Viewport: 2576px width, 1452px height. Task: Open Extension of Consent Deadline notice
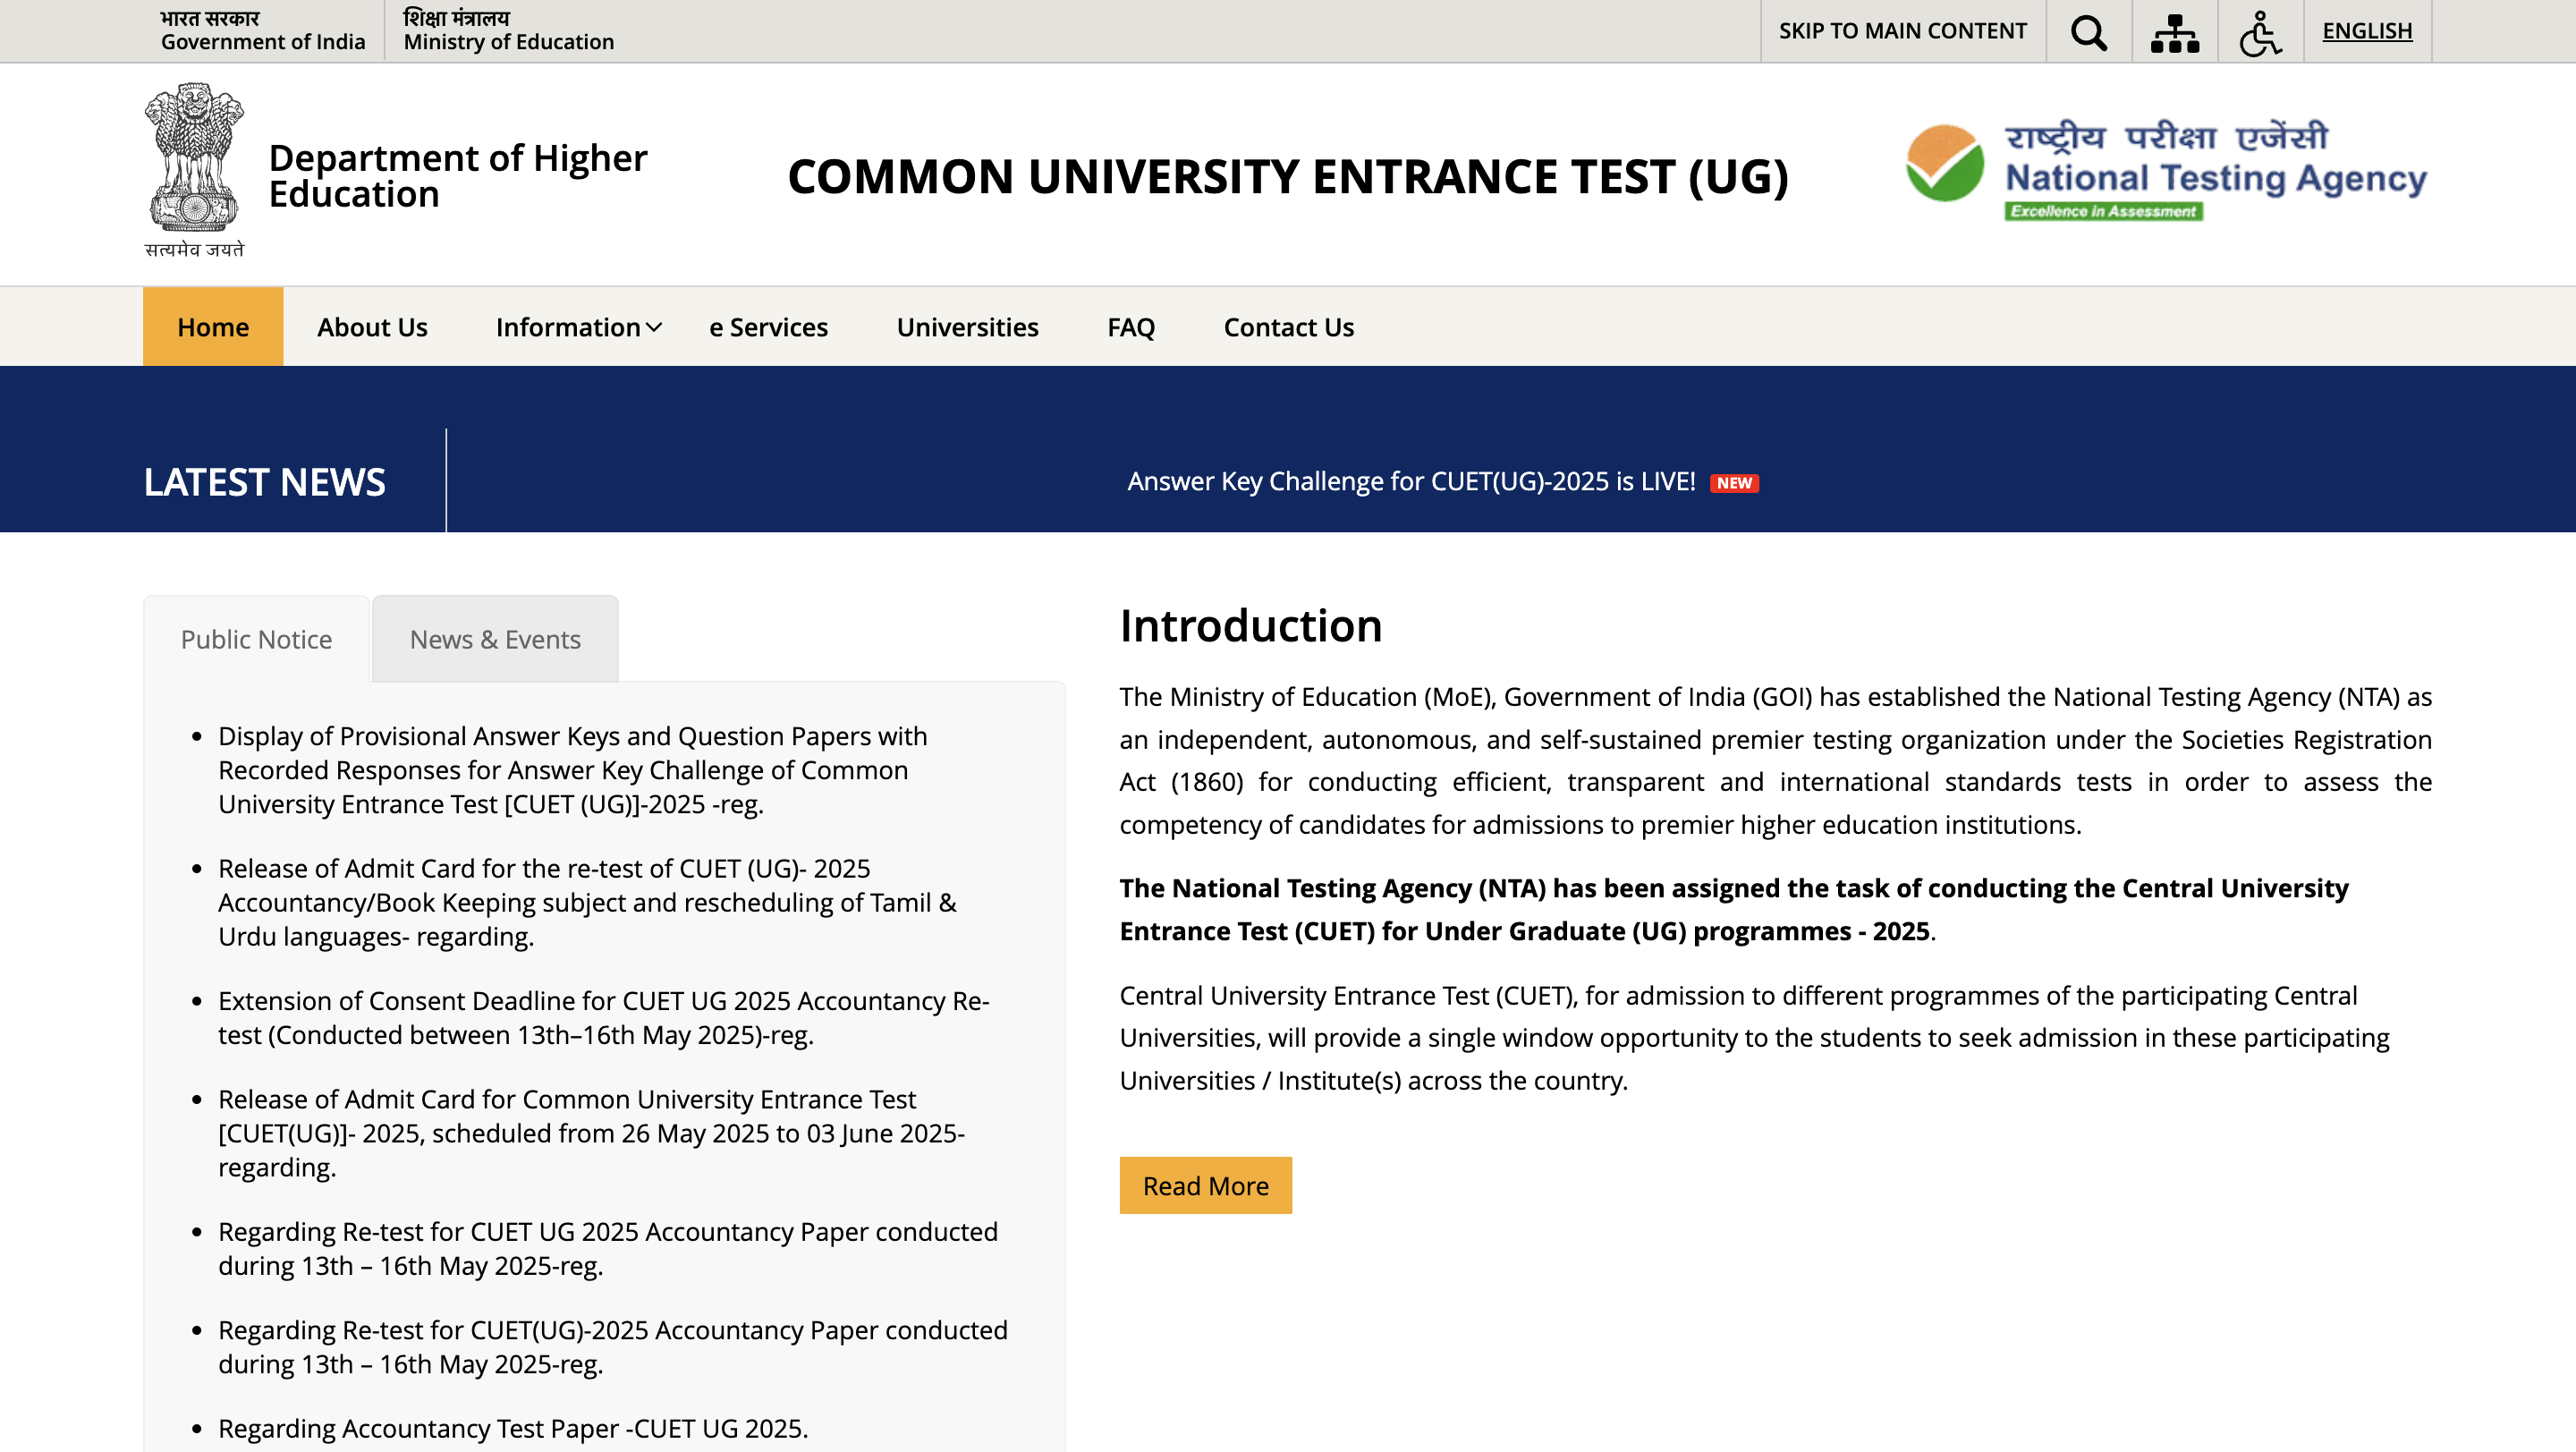pos(604,1017)
